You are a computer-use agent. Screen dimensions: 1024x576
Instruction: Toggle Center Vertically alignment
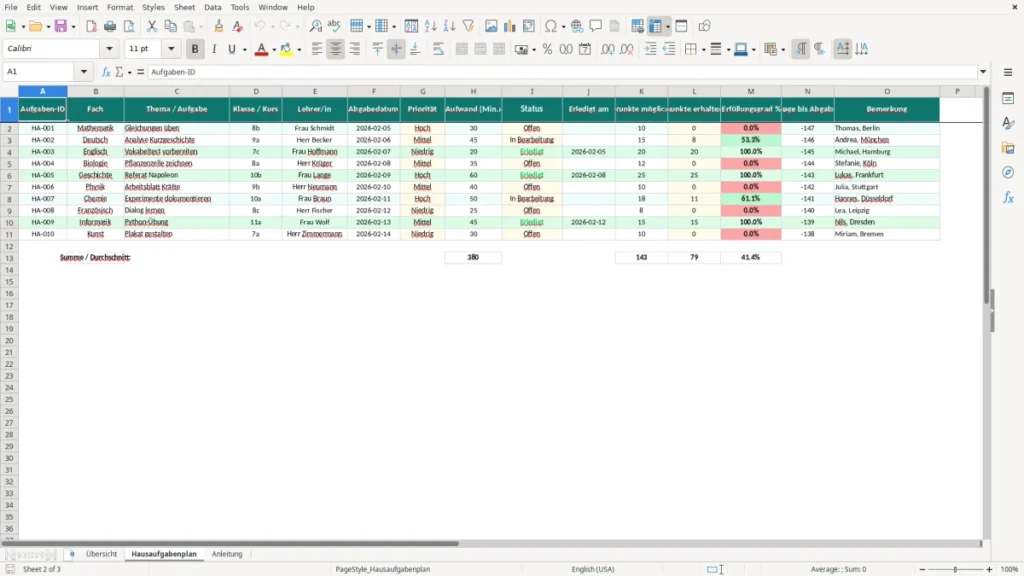396,49
